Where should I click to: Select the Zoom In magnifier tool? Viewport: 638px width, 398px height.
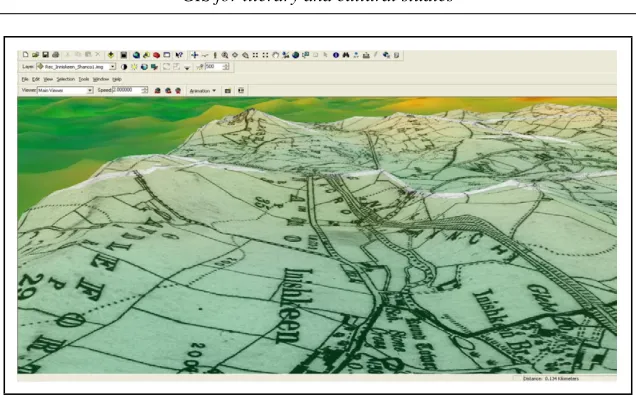(x=225, y=55)
